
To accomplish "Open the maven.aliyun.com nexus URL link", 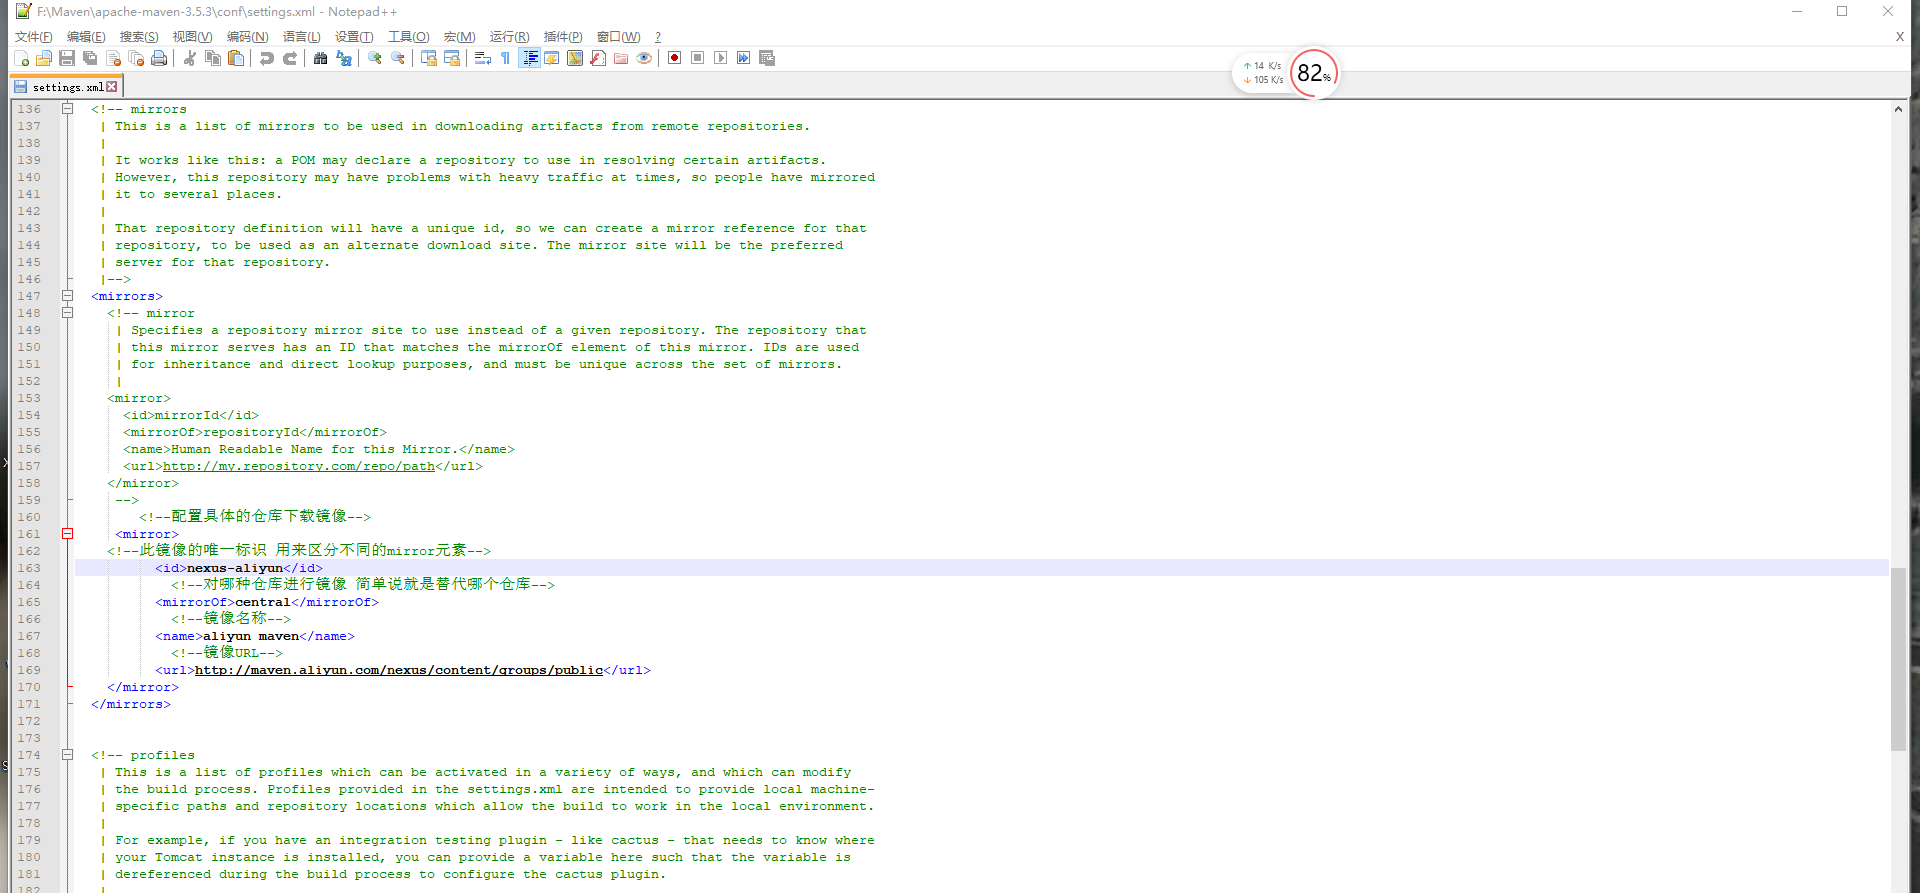I will coord(399,670).
